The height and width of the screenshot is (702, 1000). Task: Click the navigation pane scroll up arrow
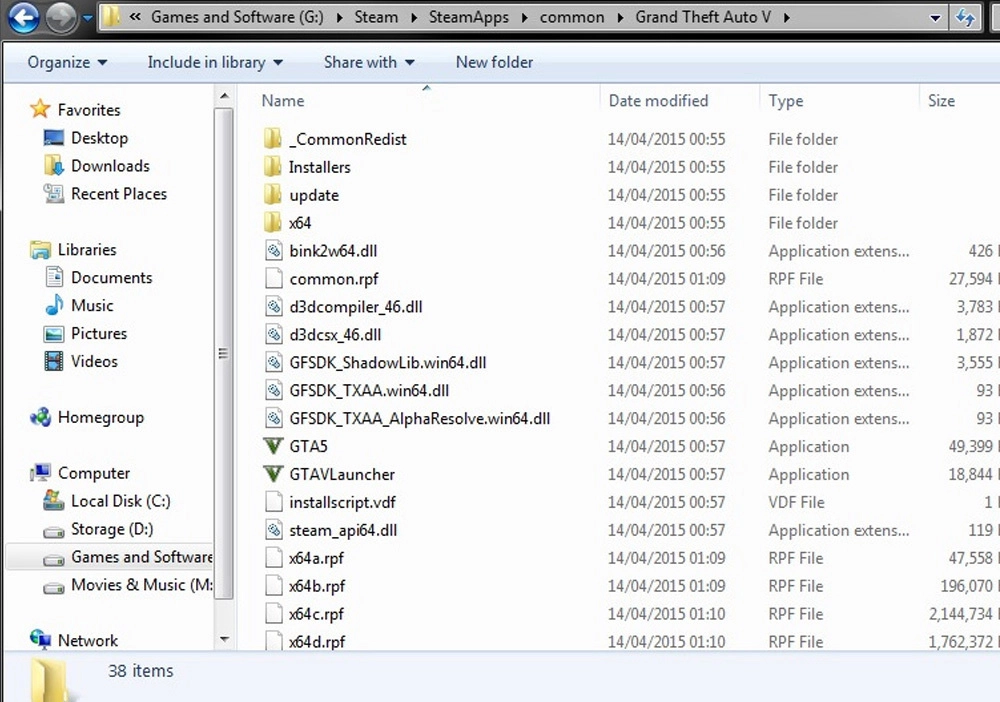(x=224, y=96)
